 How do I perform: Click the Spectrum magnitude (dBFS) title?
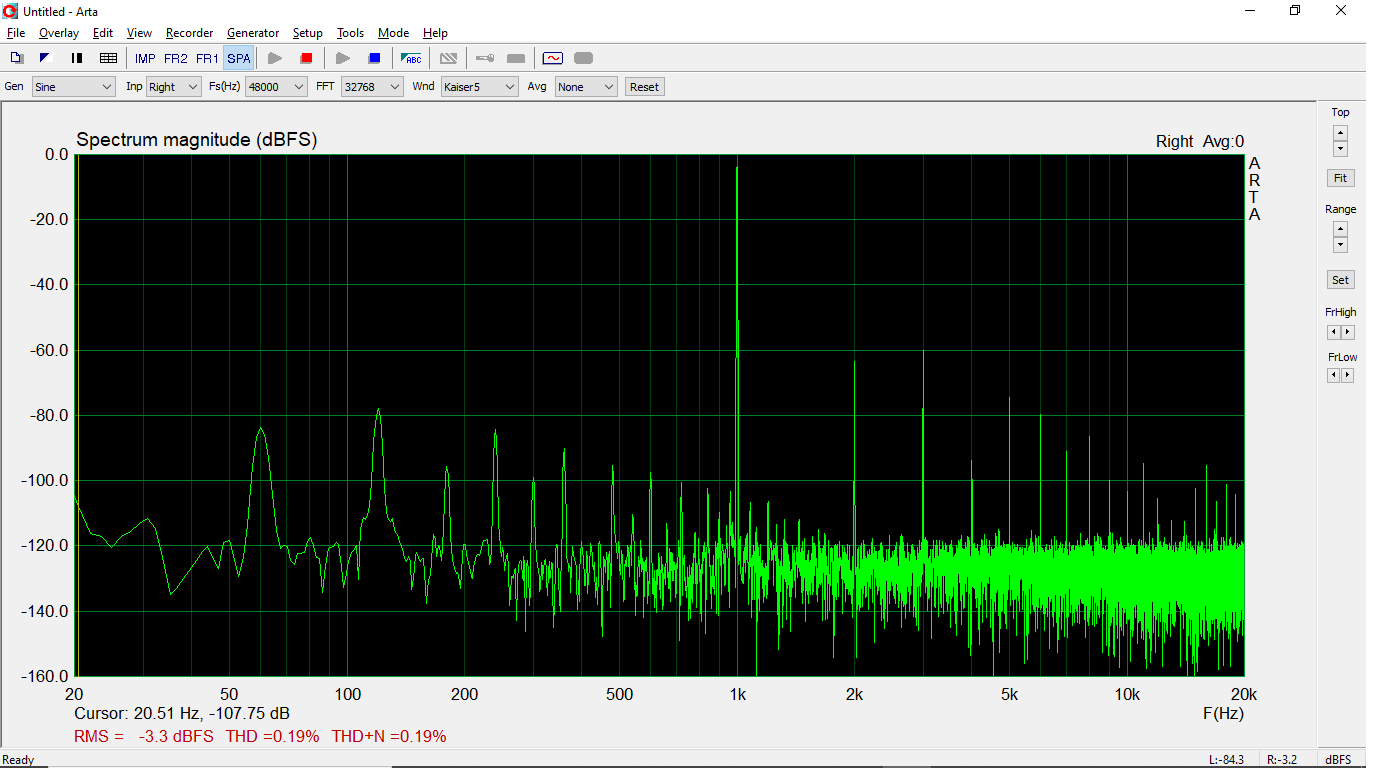click(x=197, y=140)
